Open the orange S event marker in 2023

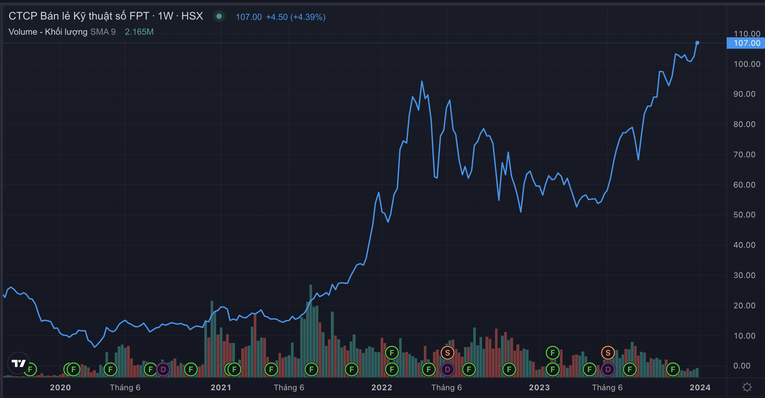607,353
